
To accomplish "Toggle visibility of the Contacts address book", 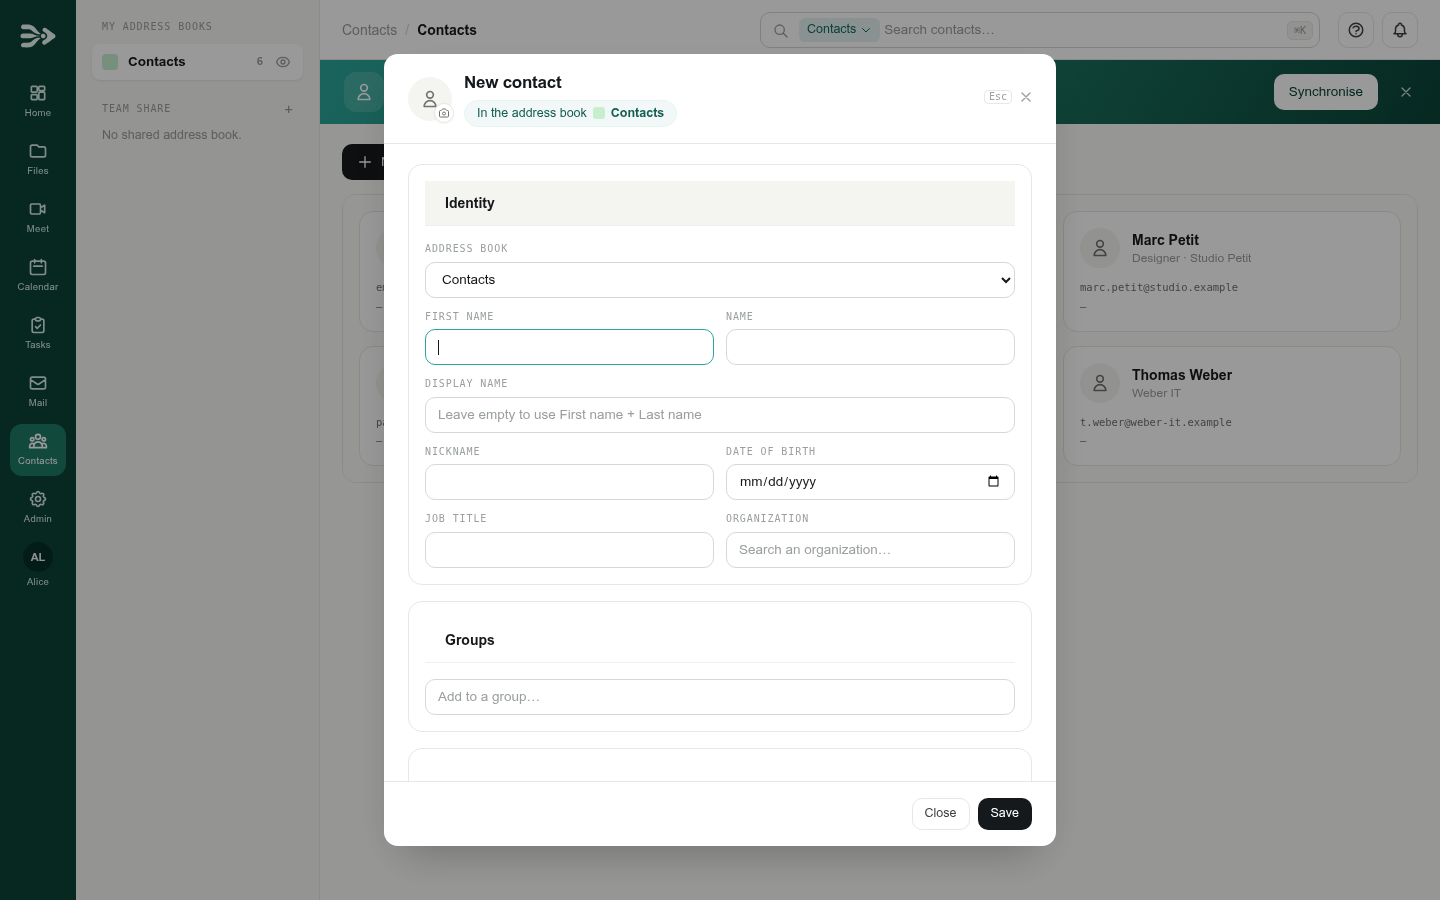I will (283, 62).
